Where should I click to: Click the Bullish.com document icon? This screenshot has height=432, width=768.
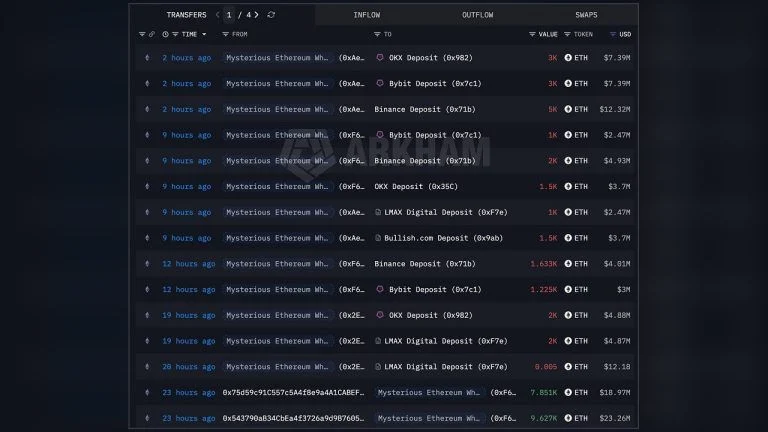pos(378,238)
